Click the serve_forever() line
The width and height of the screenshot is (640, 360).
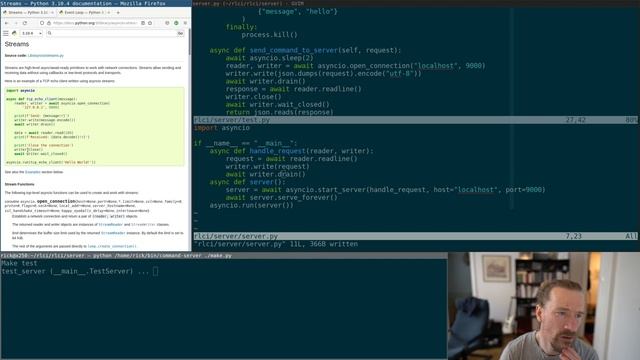(282, 198)
